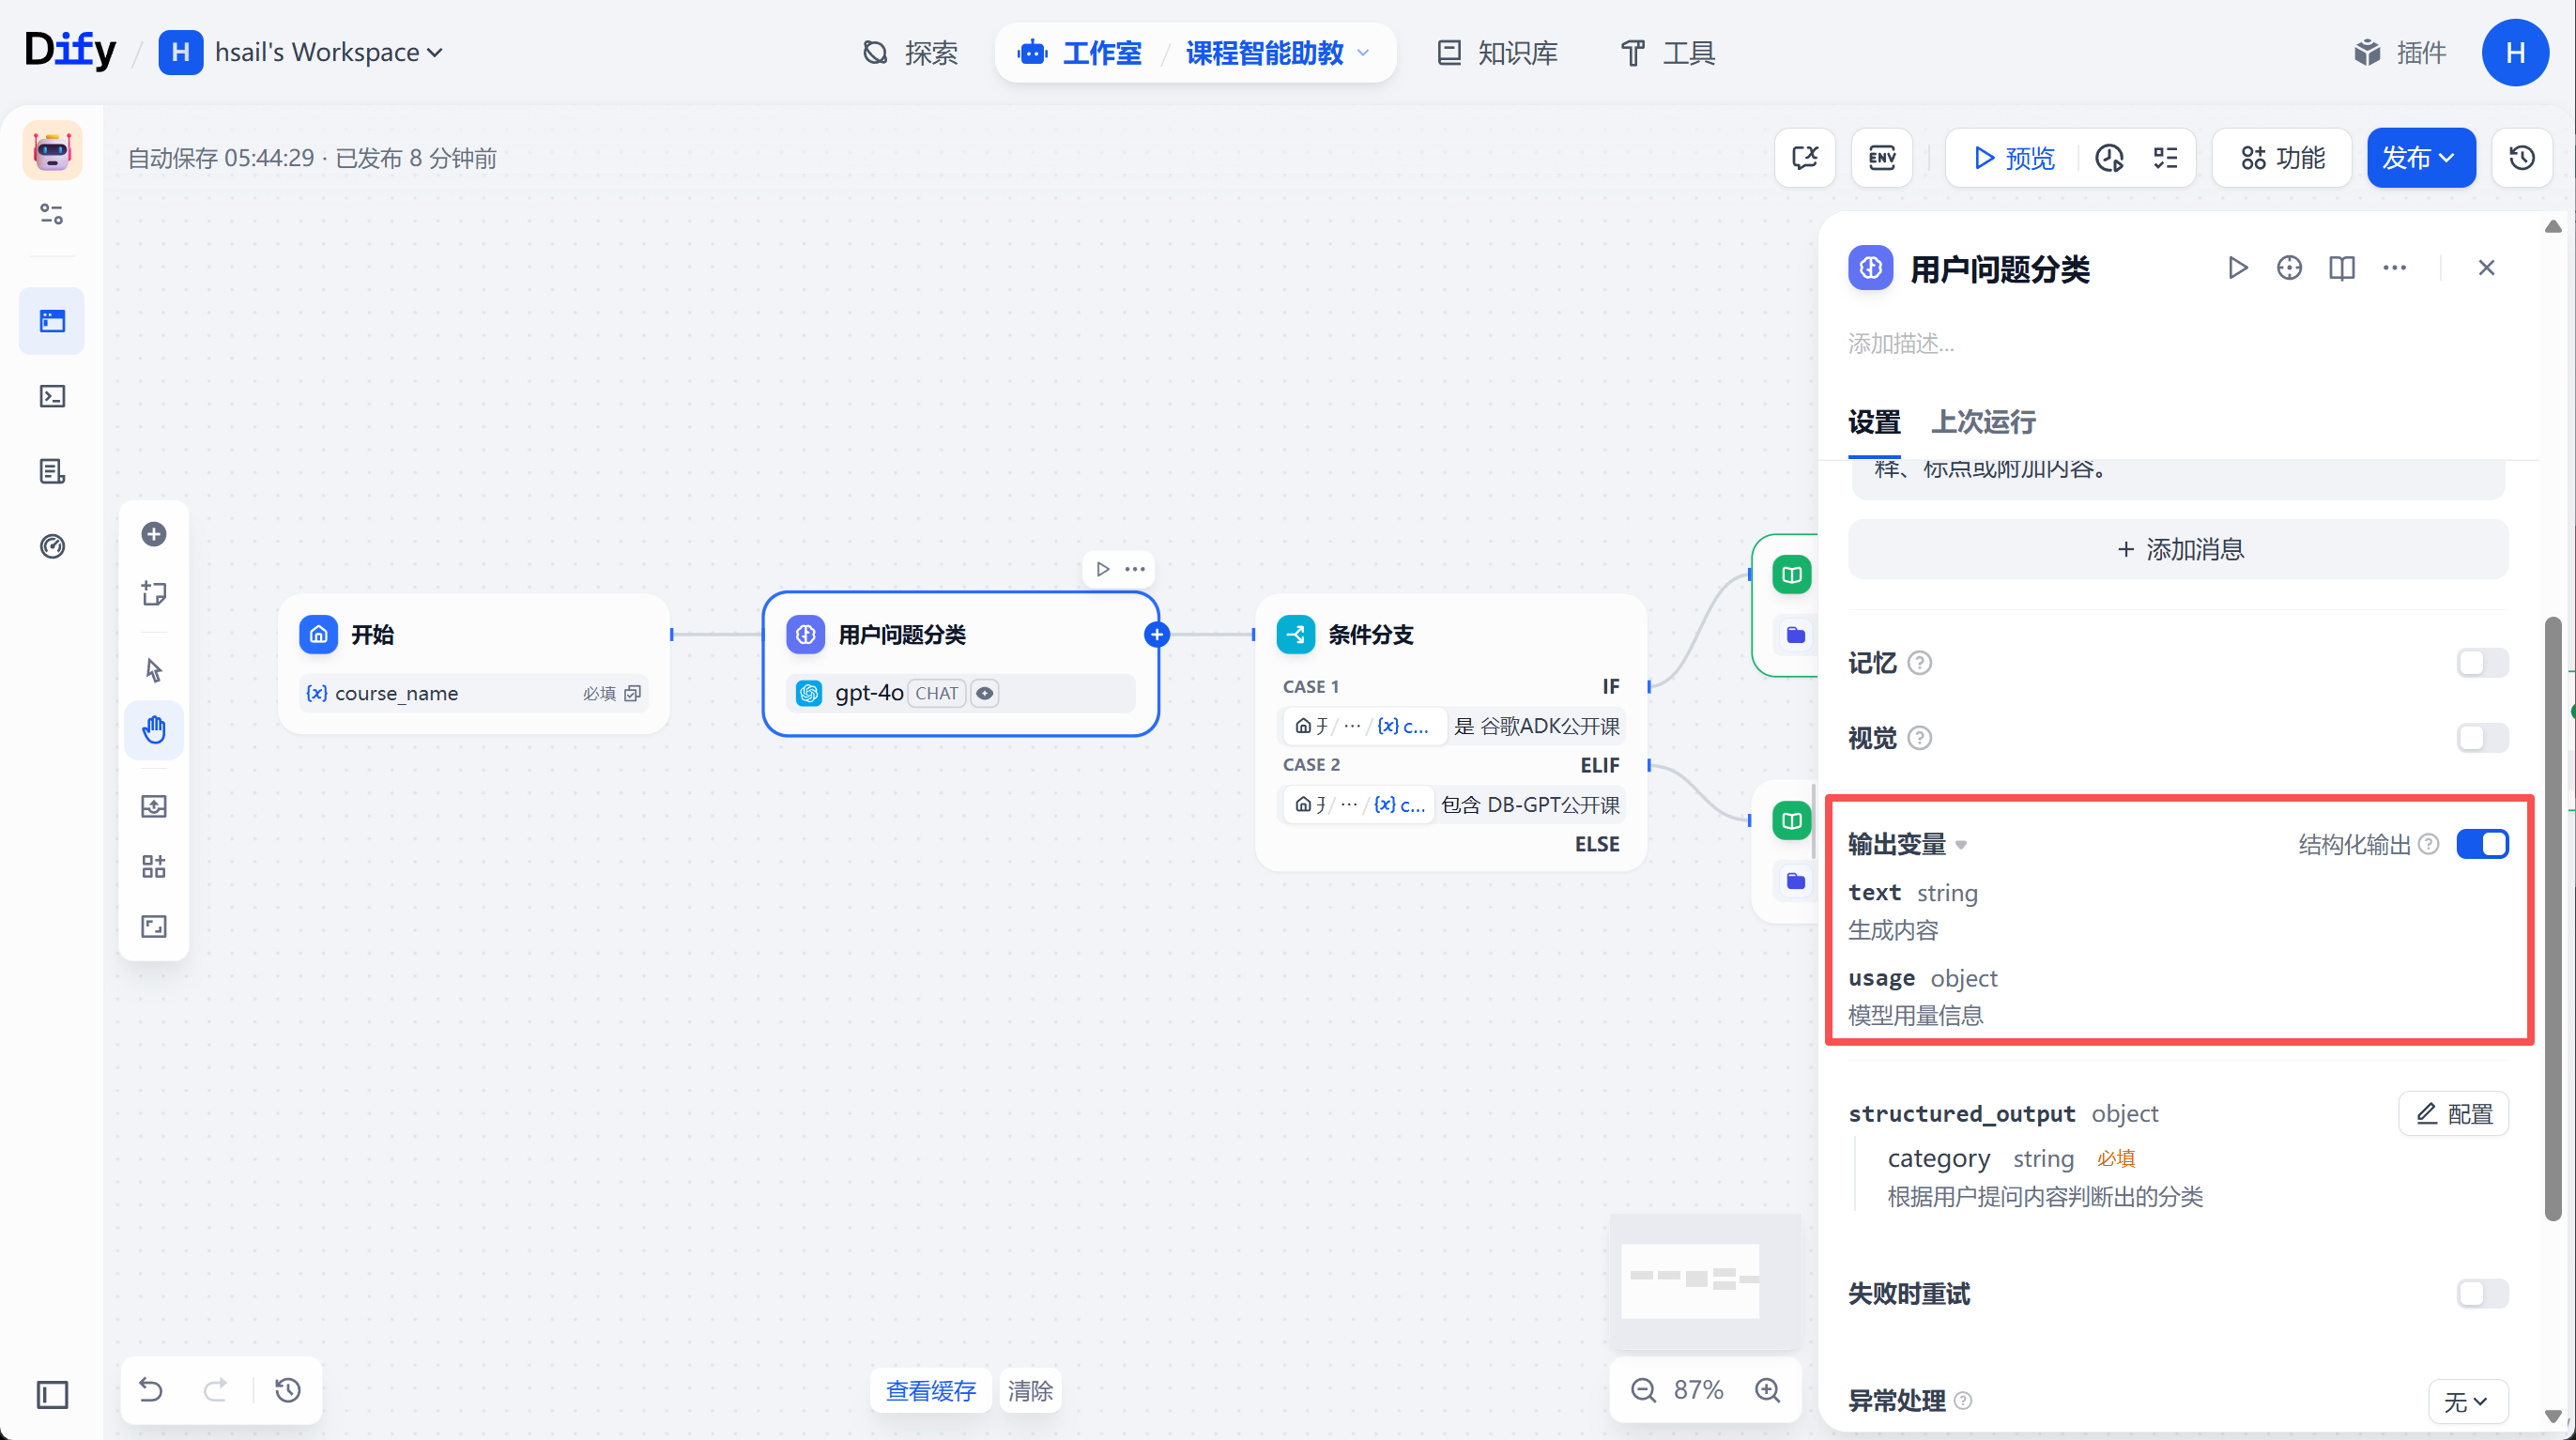Click the target locate icon in panel header
This screenshot has height=1440, width=2576.
coord(2289,267)
